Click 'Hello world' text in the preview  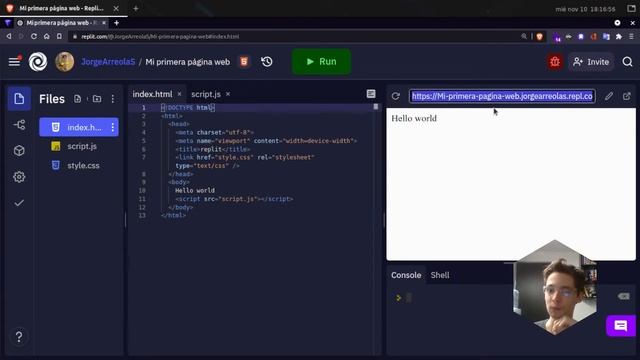coord(414,118)
